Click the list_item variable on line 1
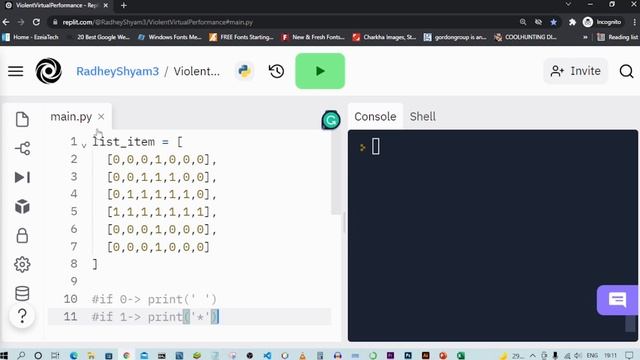640x360 pixels. (124, 142)
